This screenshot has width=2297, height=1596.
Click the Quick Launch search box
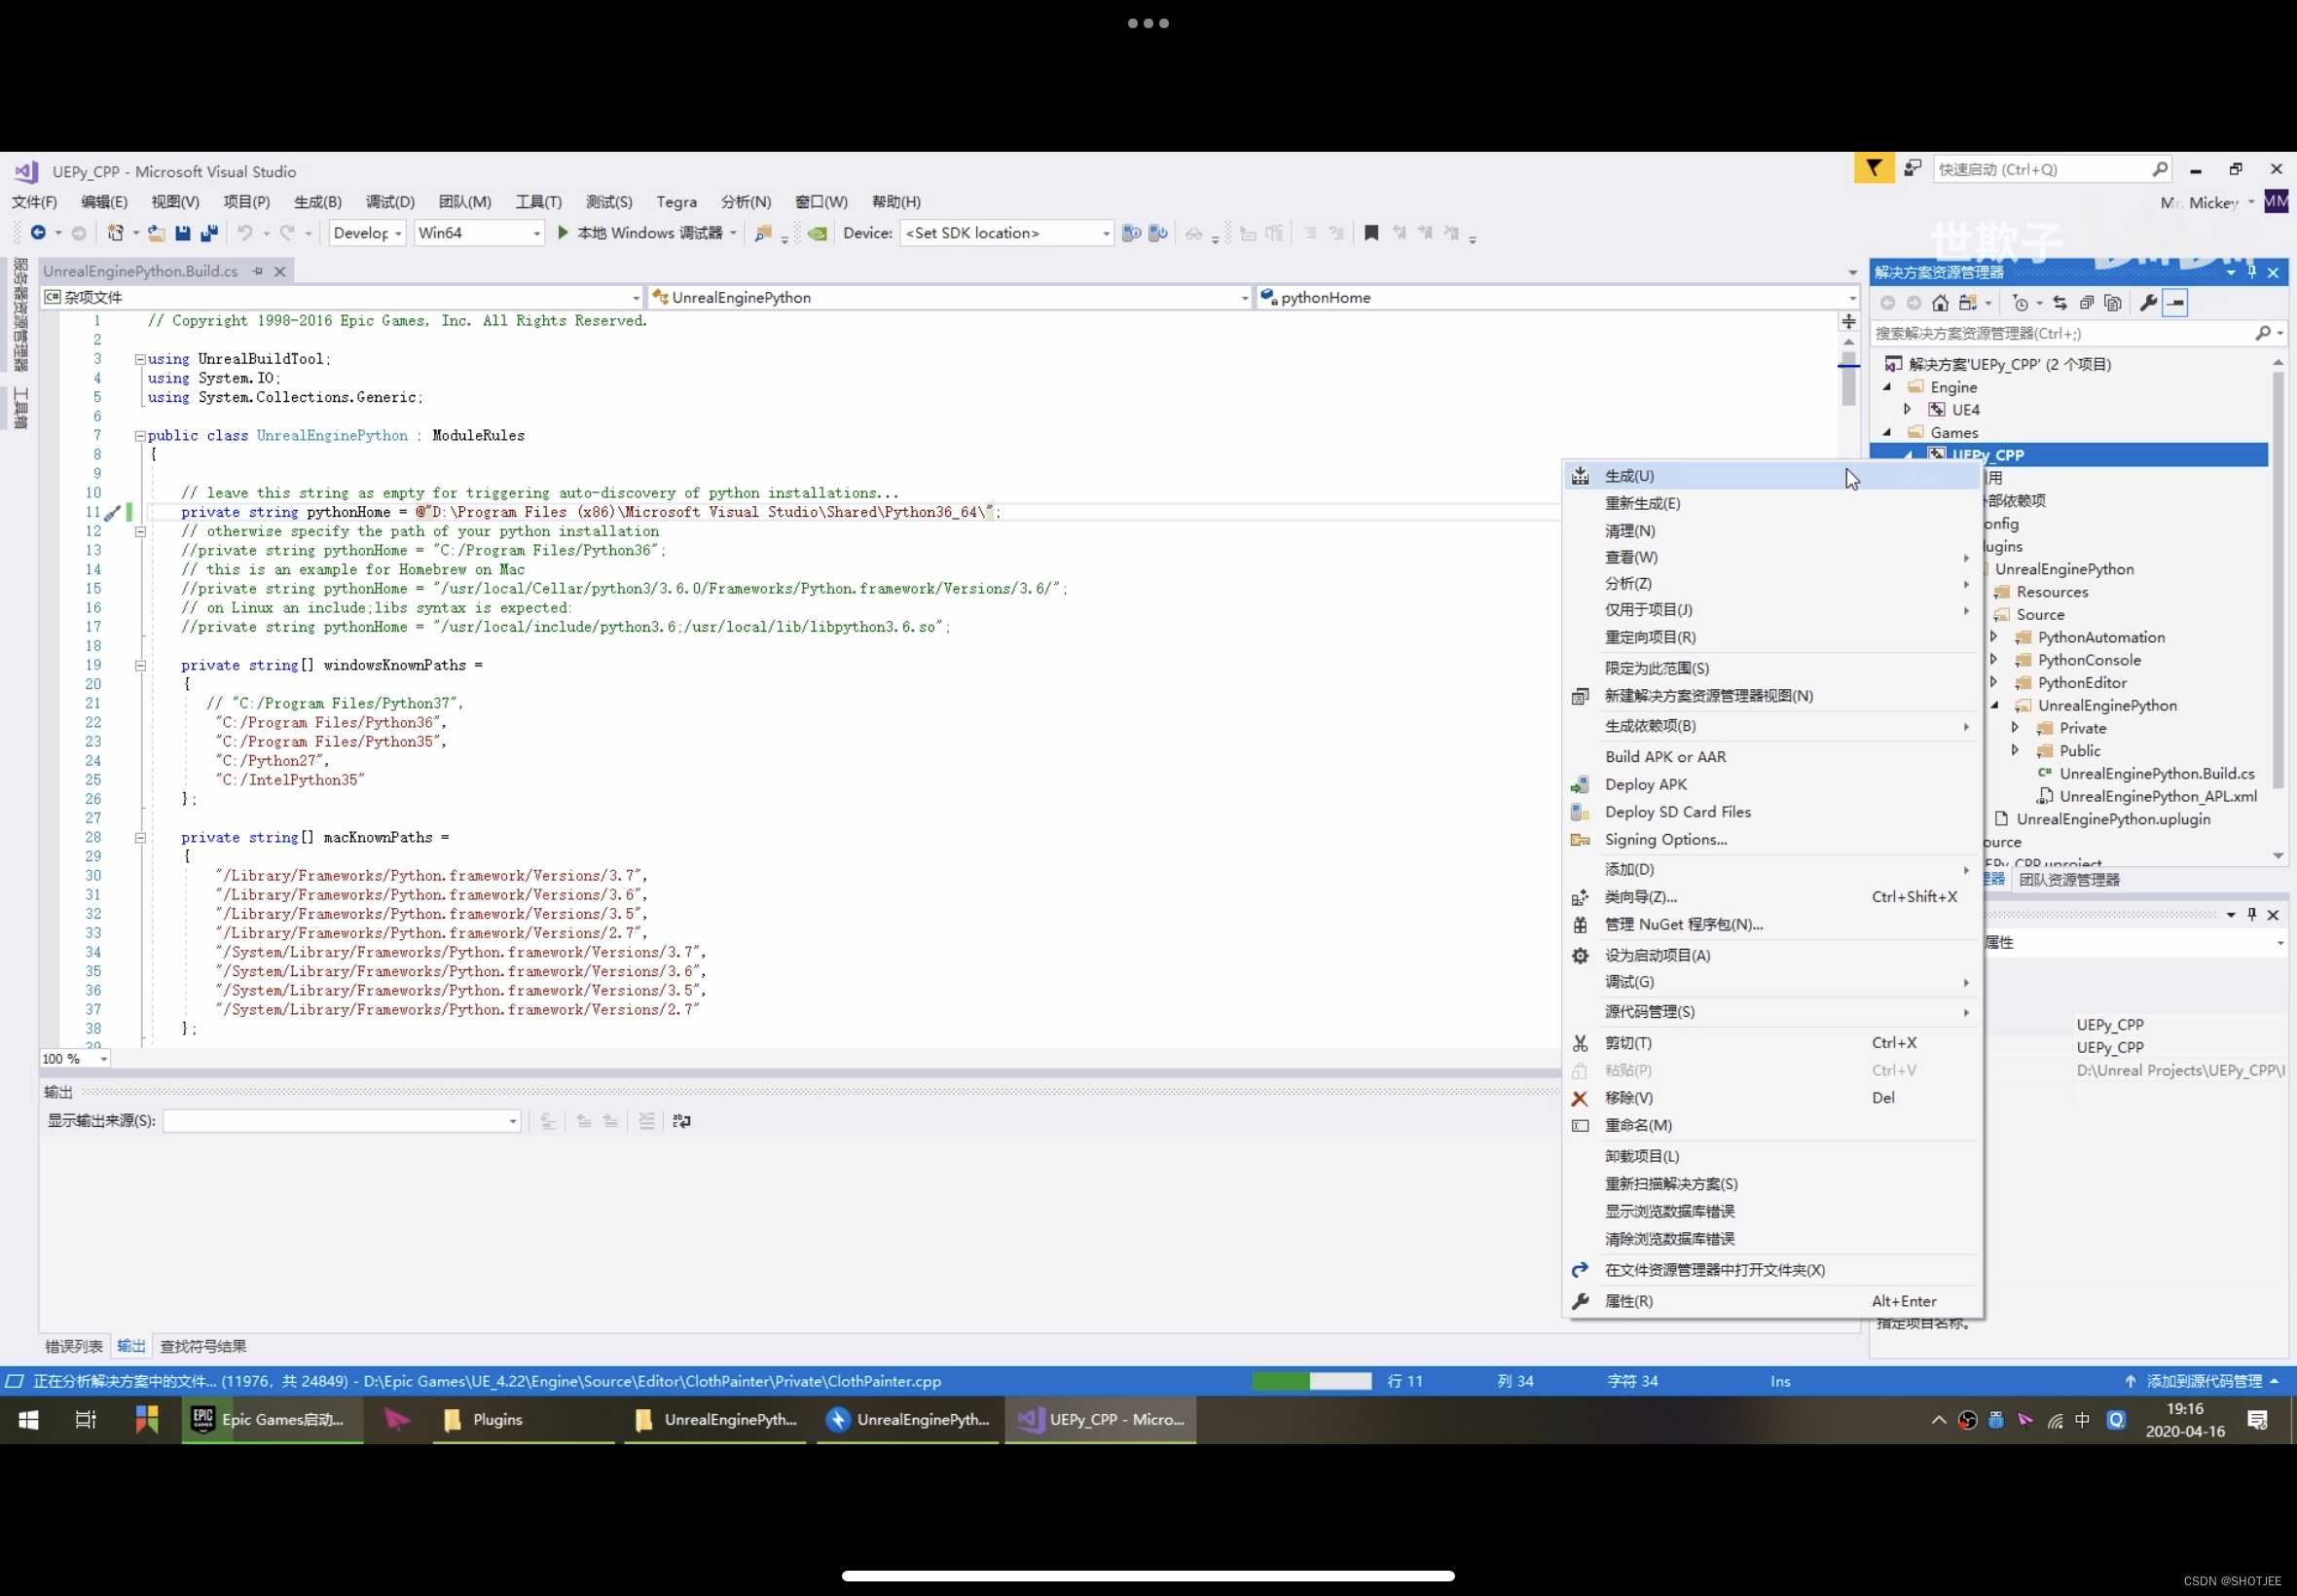[2052, 169]
